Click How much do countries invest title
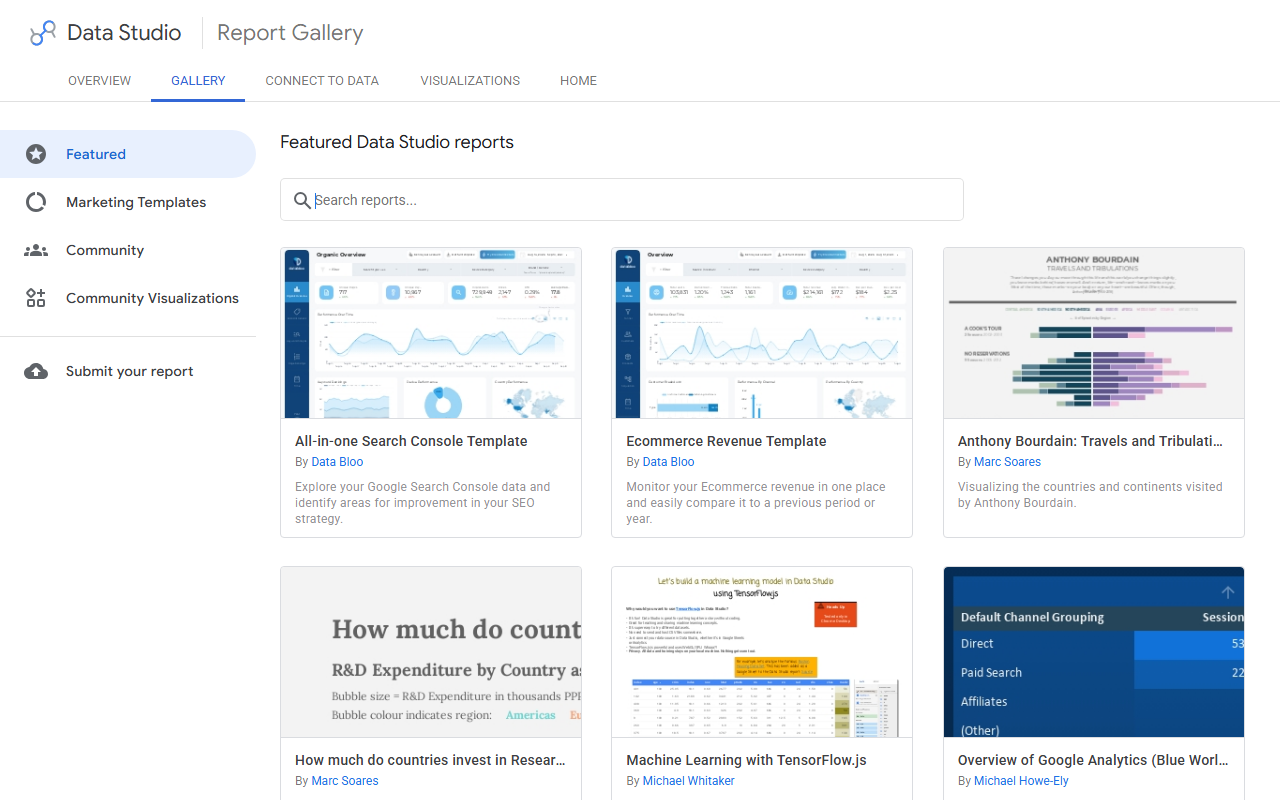This screenshot has height=800, width=1280. coord(430,760)
